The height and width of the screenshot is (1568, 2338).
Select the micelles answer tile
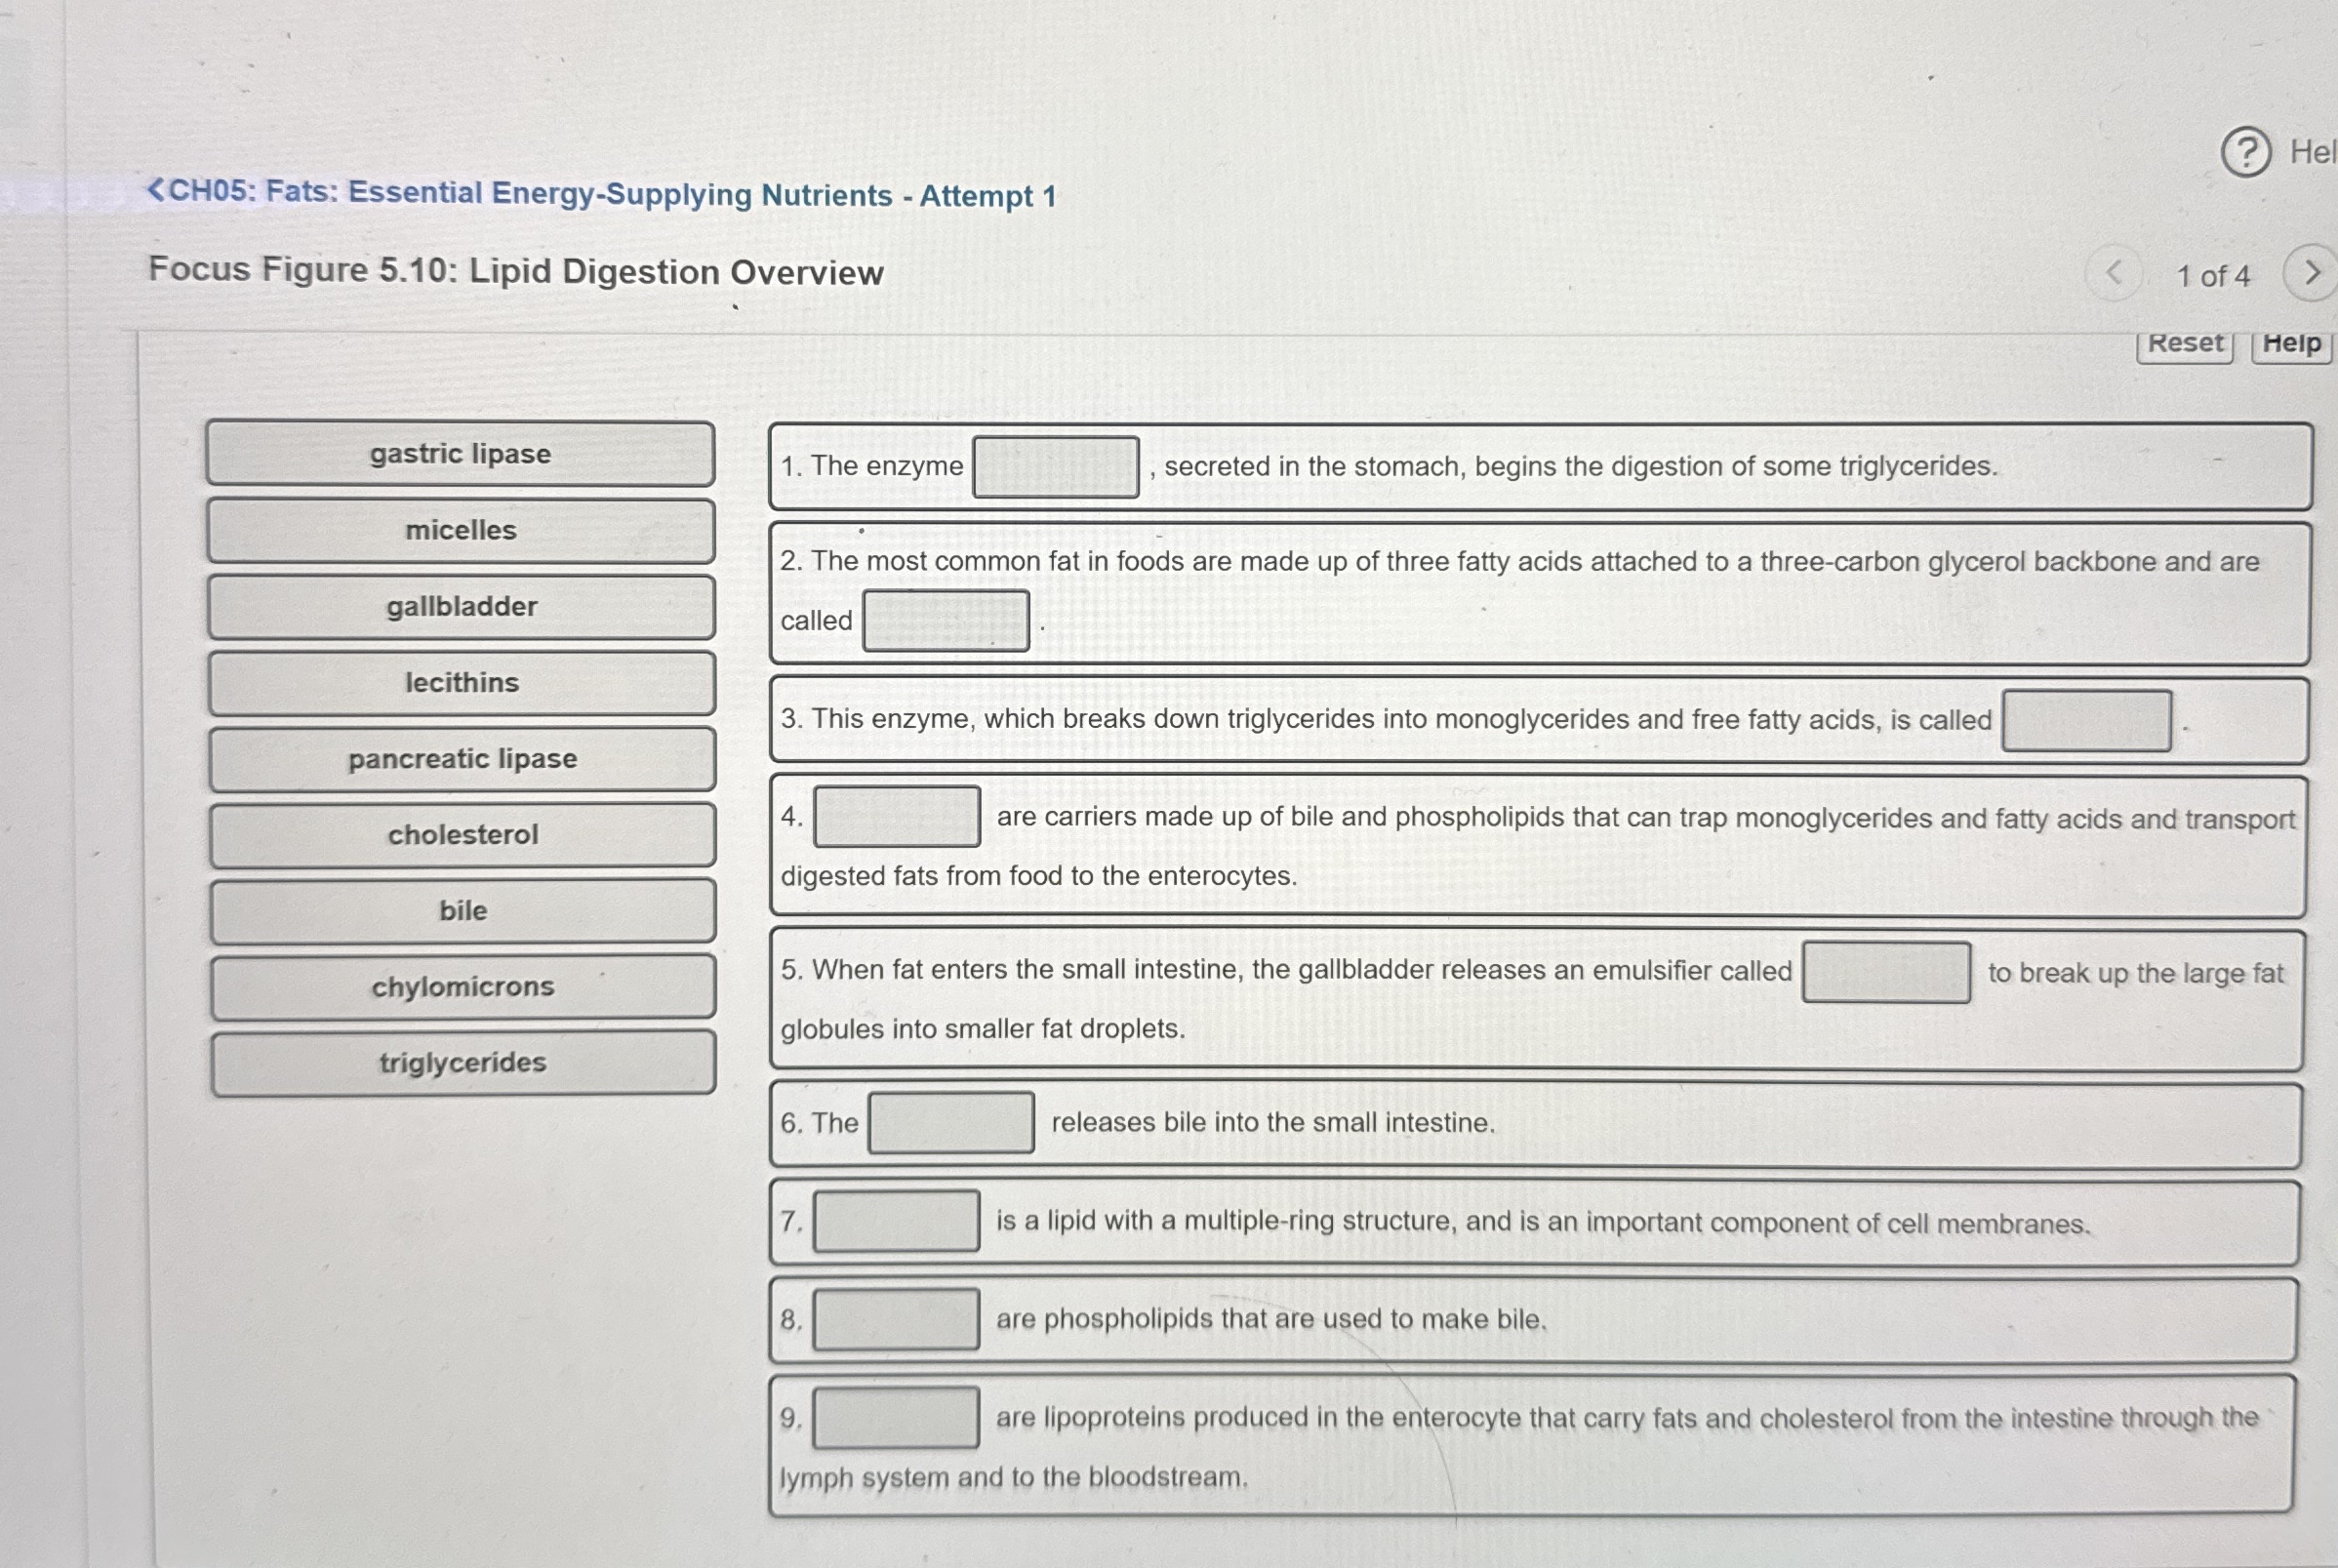(461, 531)
